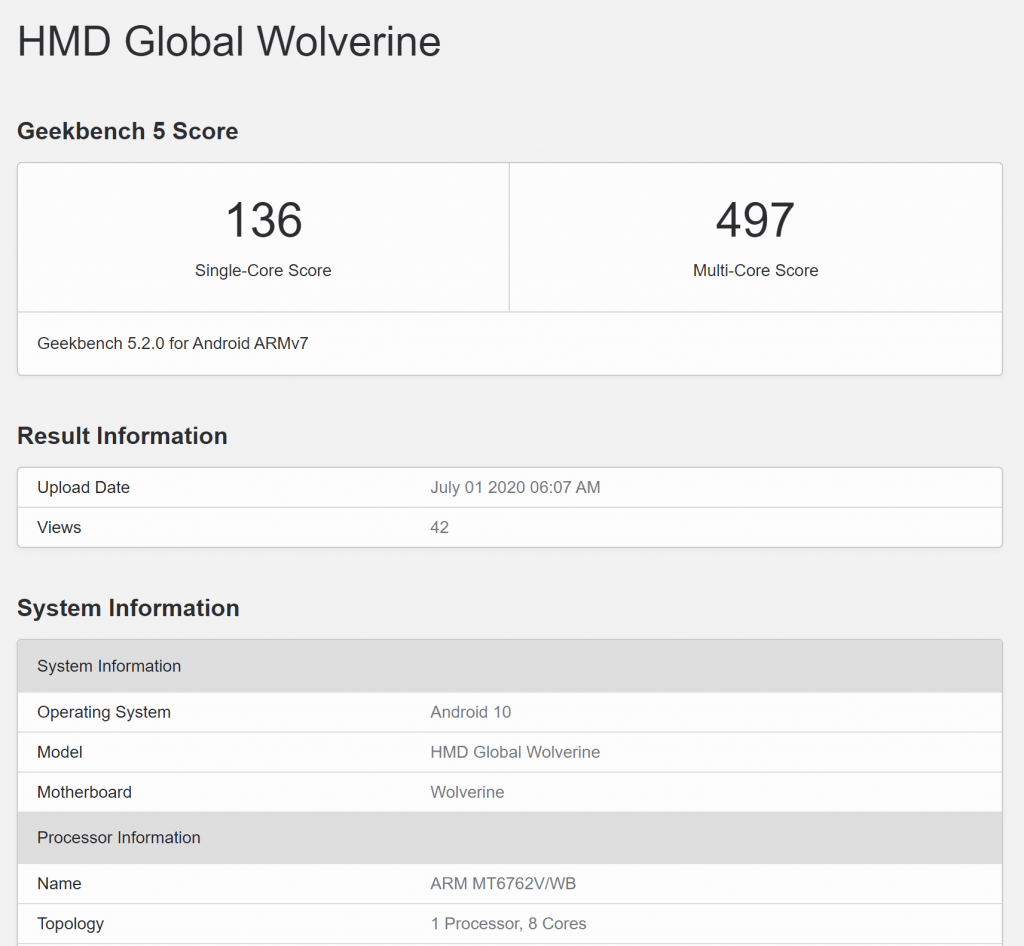Click the single-core score value 136

264,219
